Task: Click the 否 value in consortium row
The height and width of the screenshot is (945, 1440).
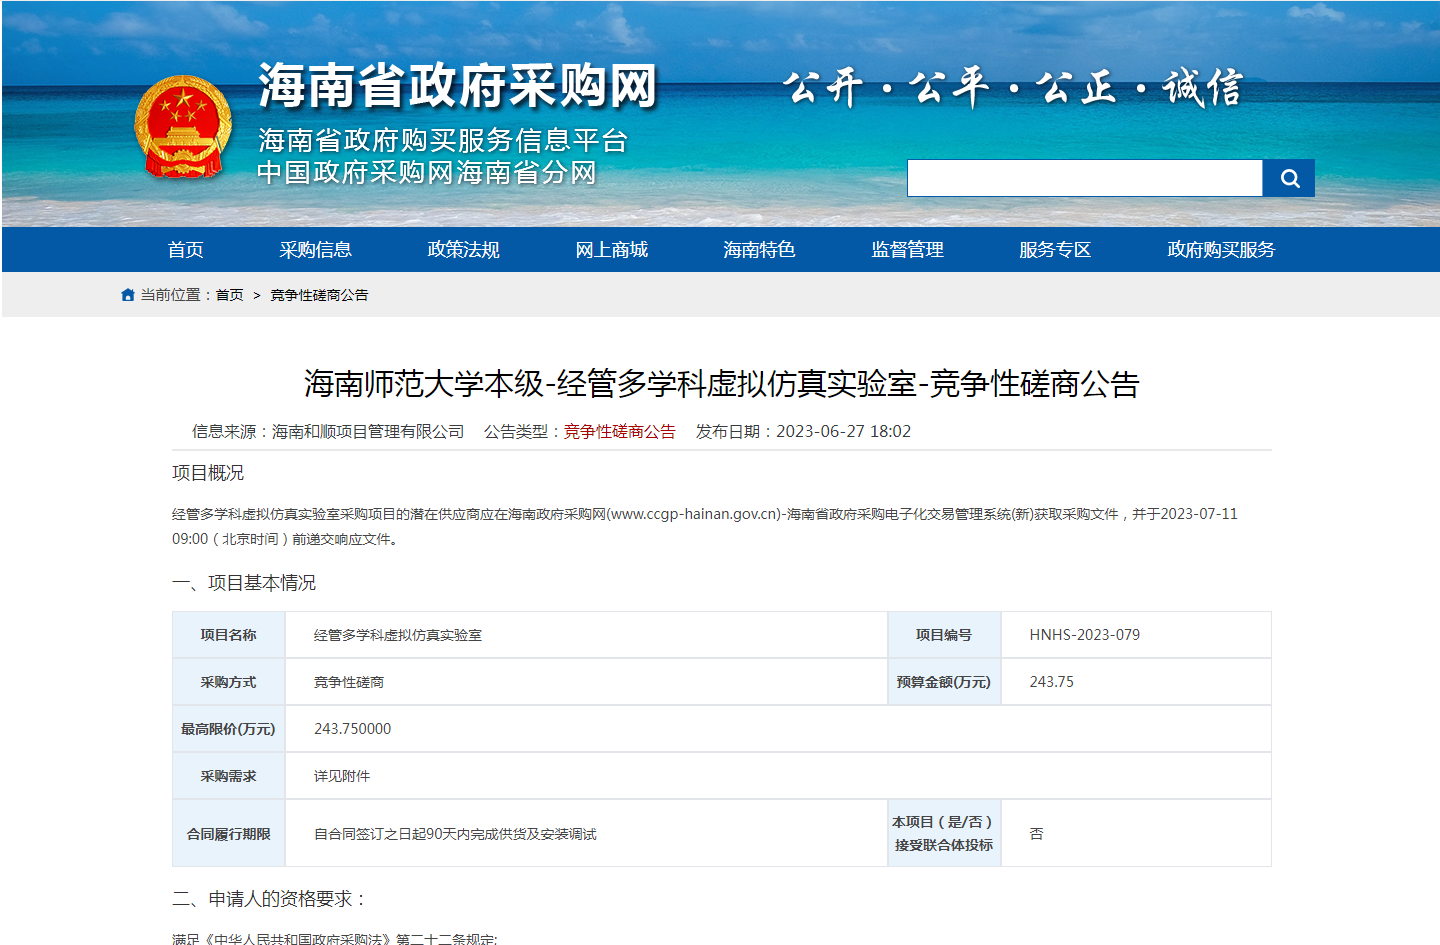Action: point(1036,834)
